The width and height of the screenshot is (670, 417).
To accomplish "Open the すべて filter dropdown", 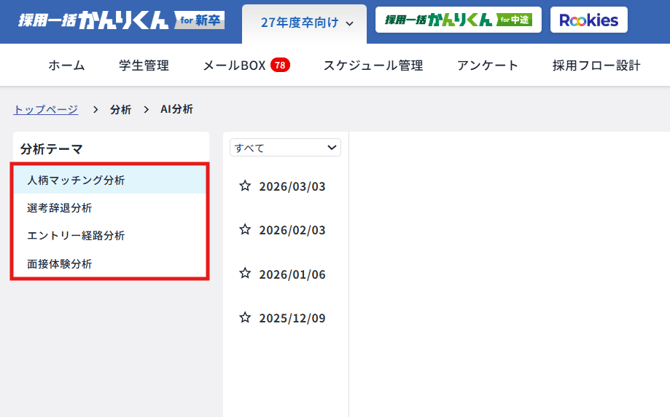I will [x=285, y=148].
